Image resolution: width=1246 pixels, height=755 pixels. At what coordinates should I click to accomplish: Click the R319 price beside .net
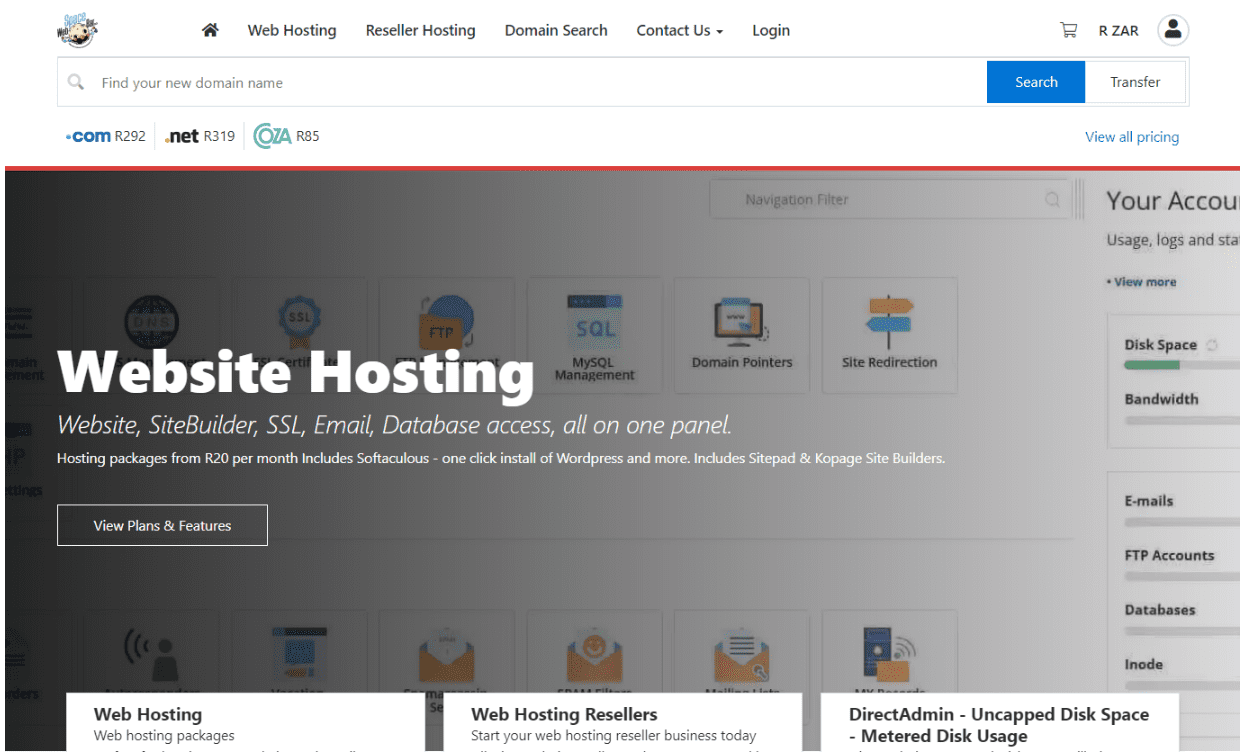[219, 136]
